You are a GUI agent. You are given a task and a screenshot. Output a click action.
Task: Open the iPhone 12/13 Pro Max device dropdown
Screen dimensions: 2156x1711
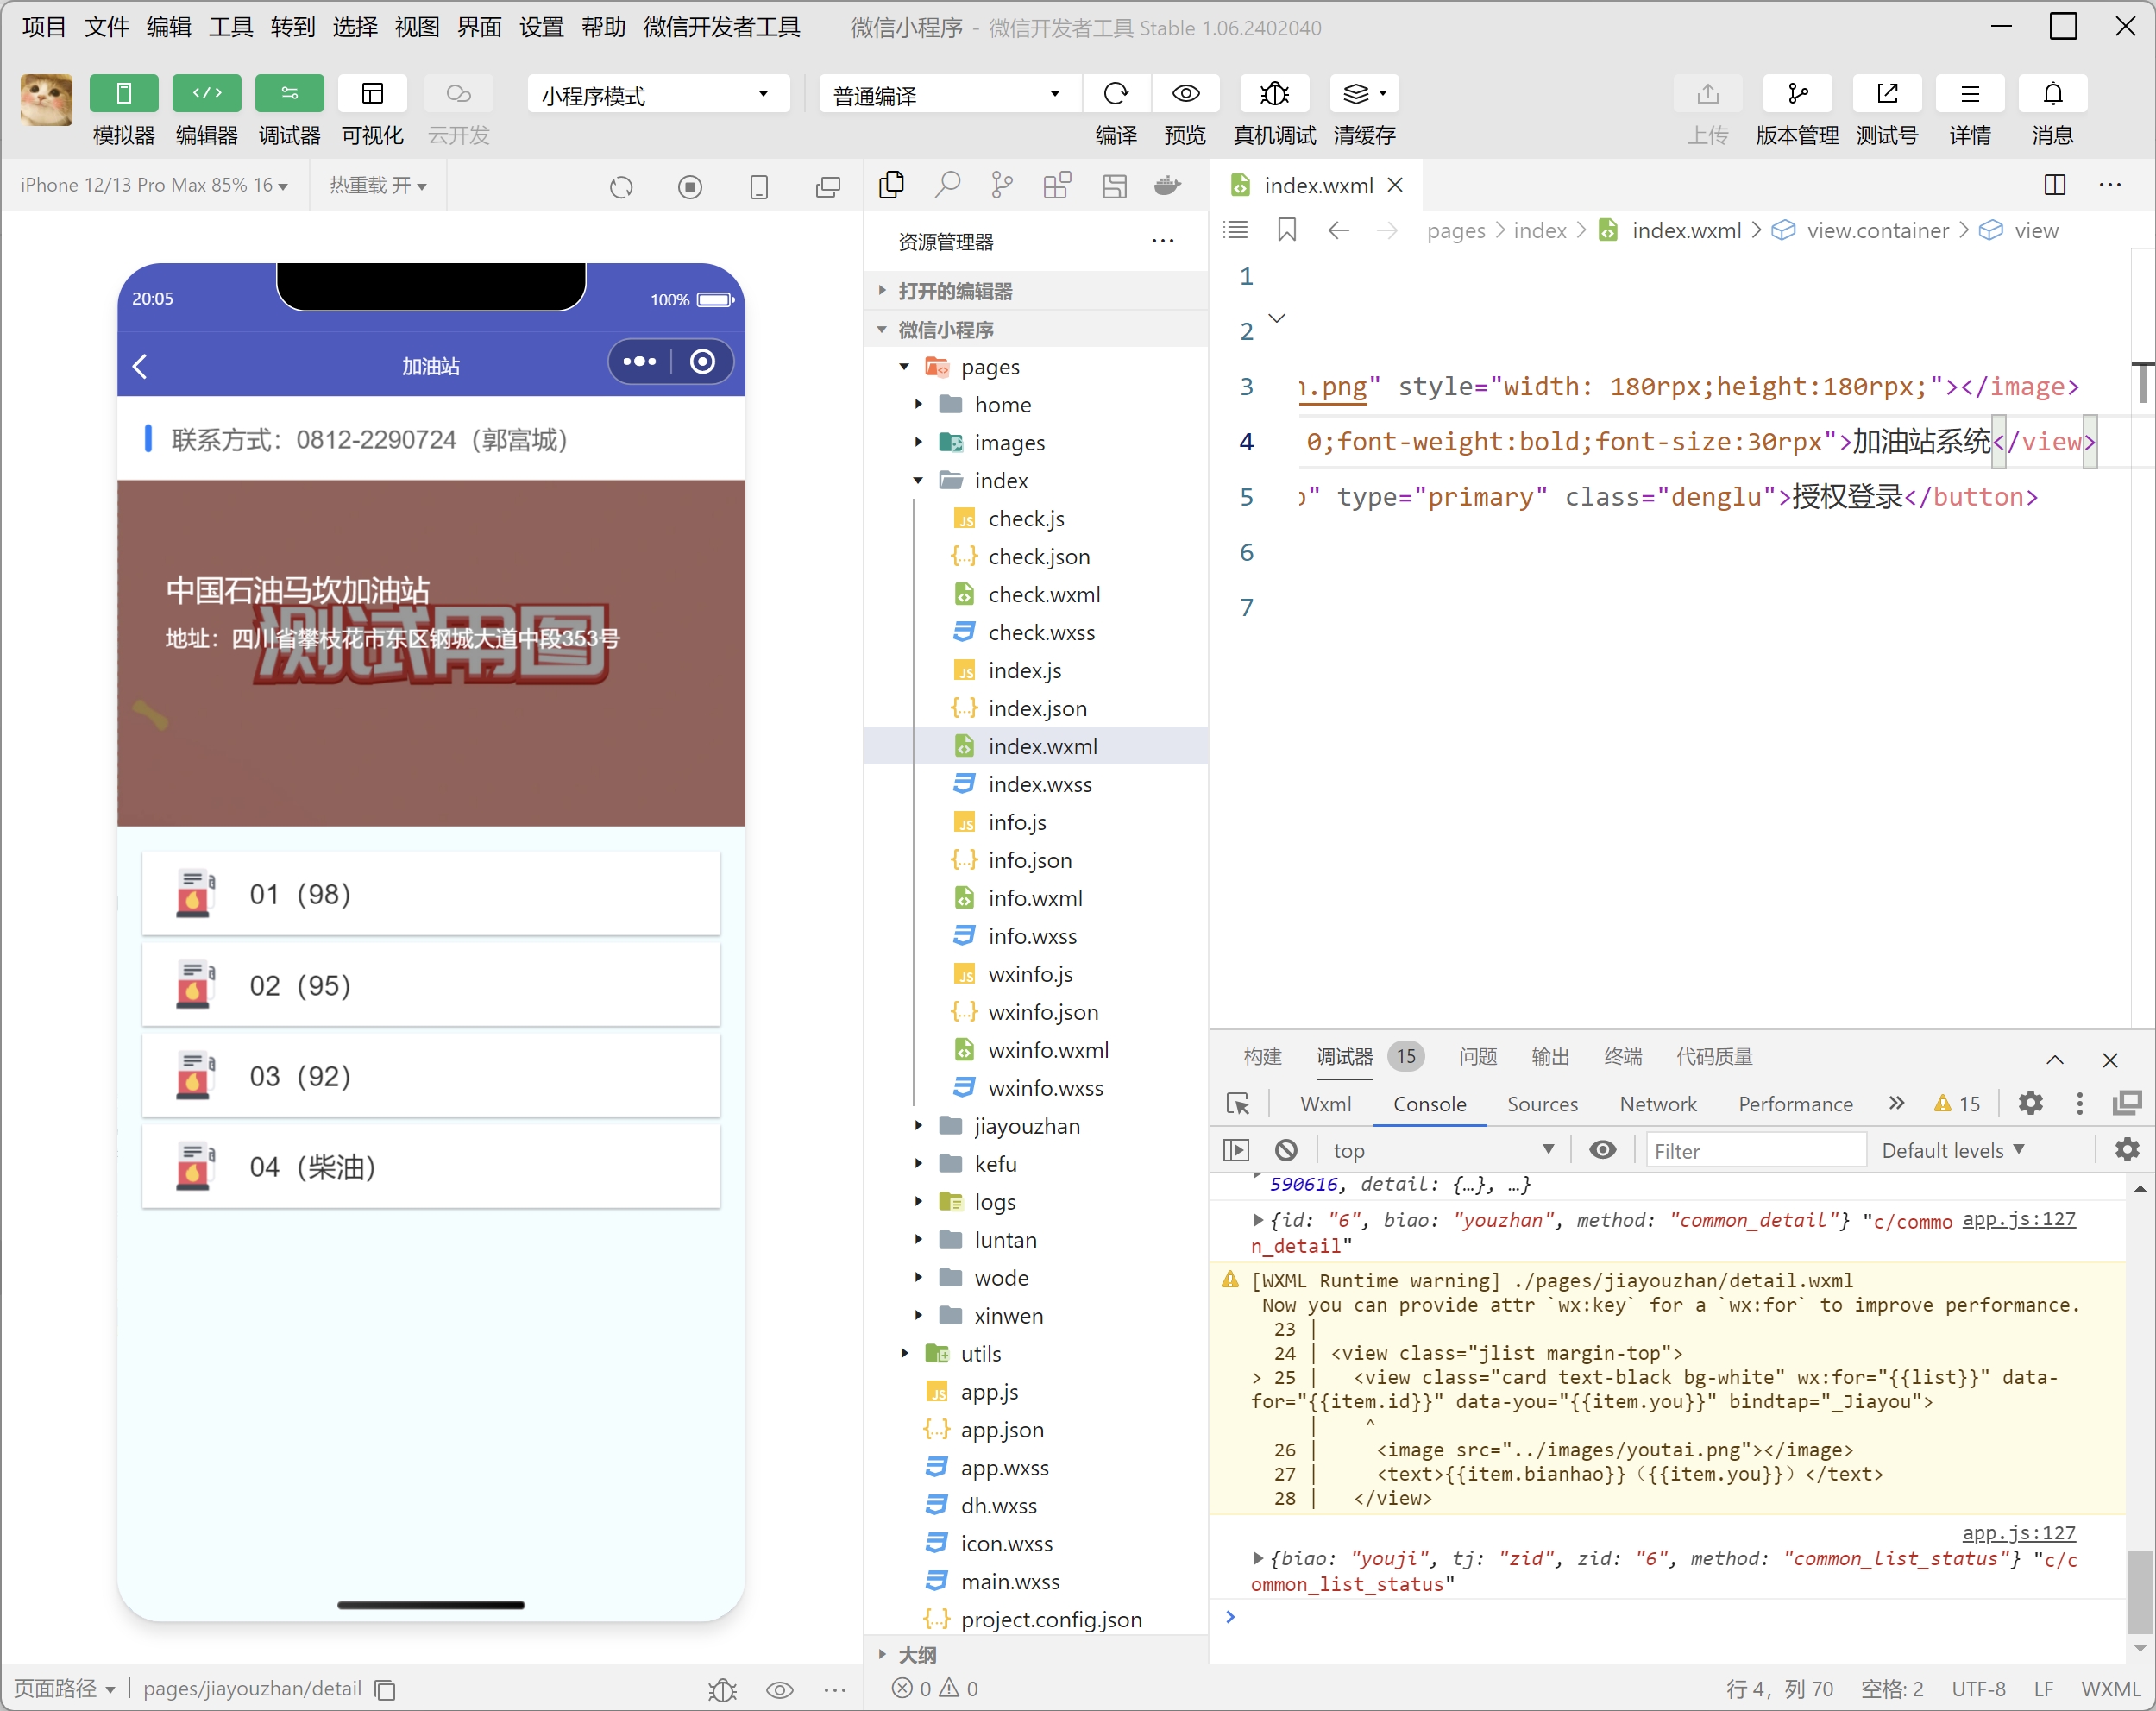(154, 185)
